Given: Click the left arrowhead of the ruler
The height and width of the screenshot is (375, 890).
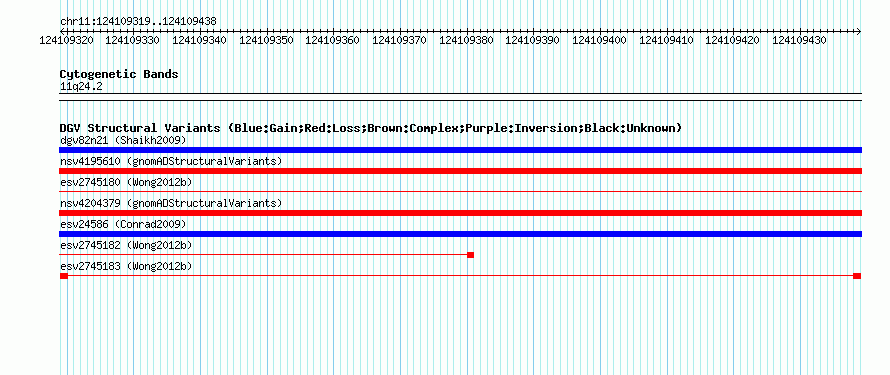Looking at the screenshot, I should pos(63,31).
